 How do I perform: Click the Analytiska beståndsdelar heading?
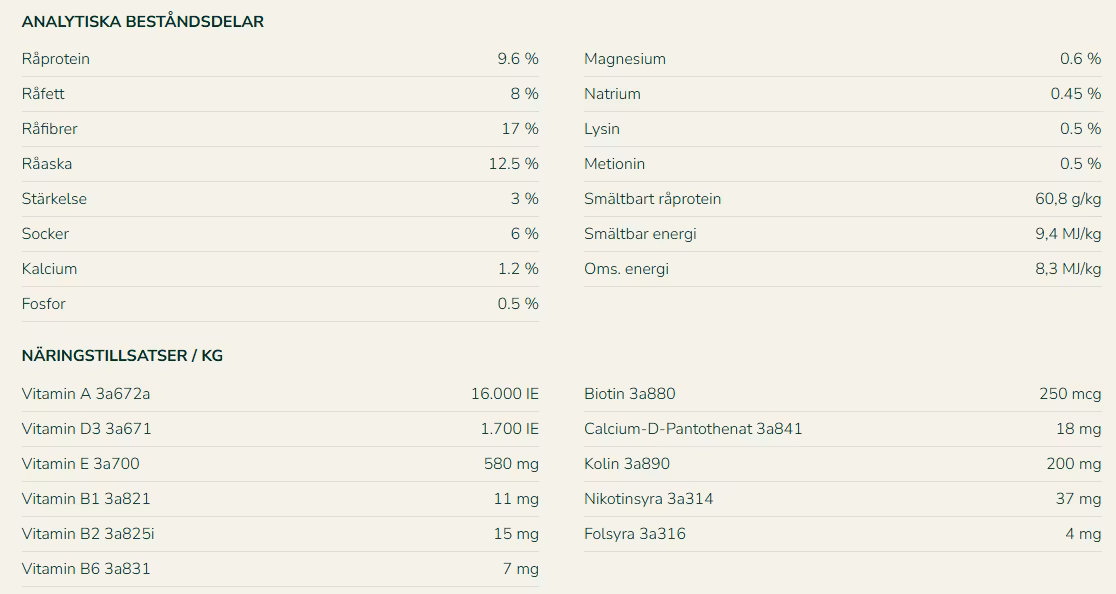point(143,21)
